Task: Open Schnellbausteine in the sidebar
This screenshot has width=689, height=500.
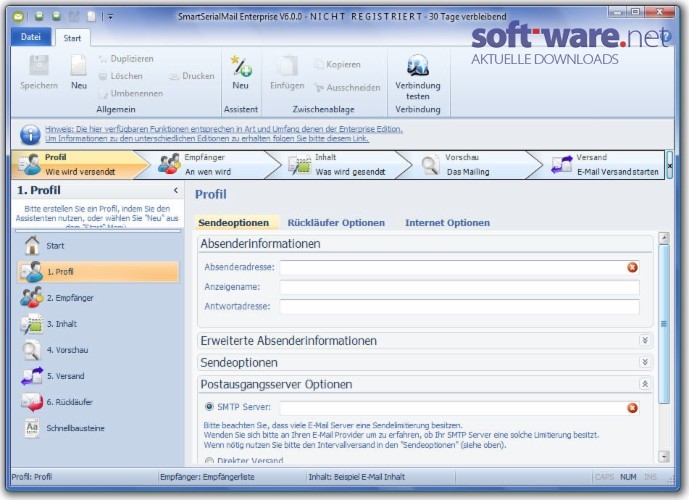Action: pos(98,428)
